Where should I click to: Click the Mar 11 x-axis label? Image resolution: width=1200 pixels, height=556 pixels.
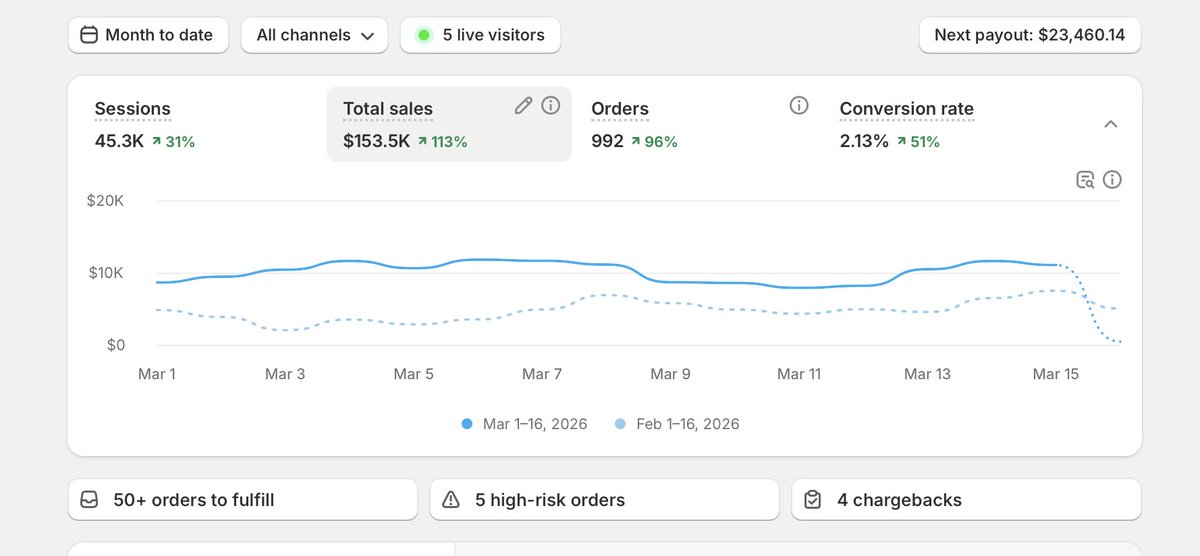[799, 374]
